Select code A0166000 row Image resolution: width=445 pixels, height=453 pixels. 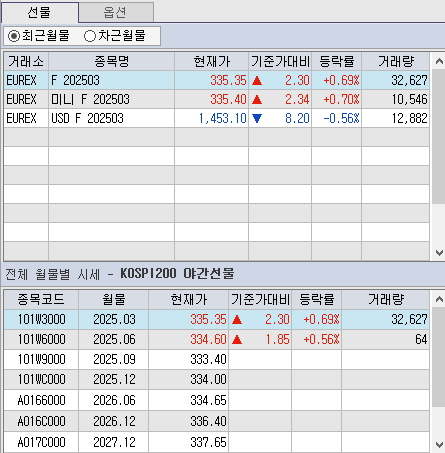point(217,400)
